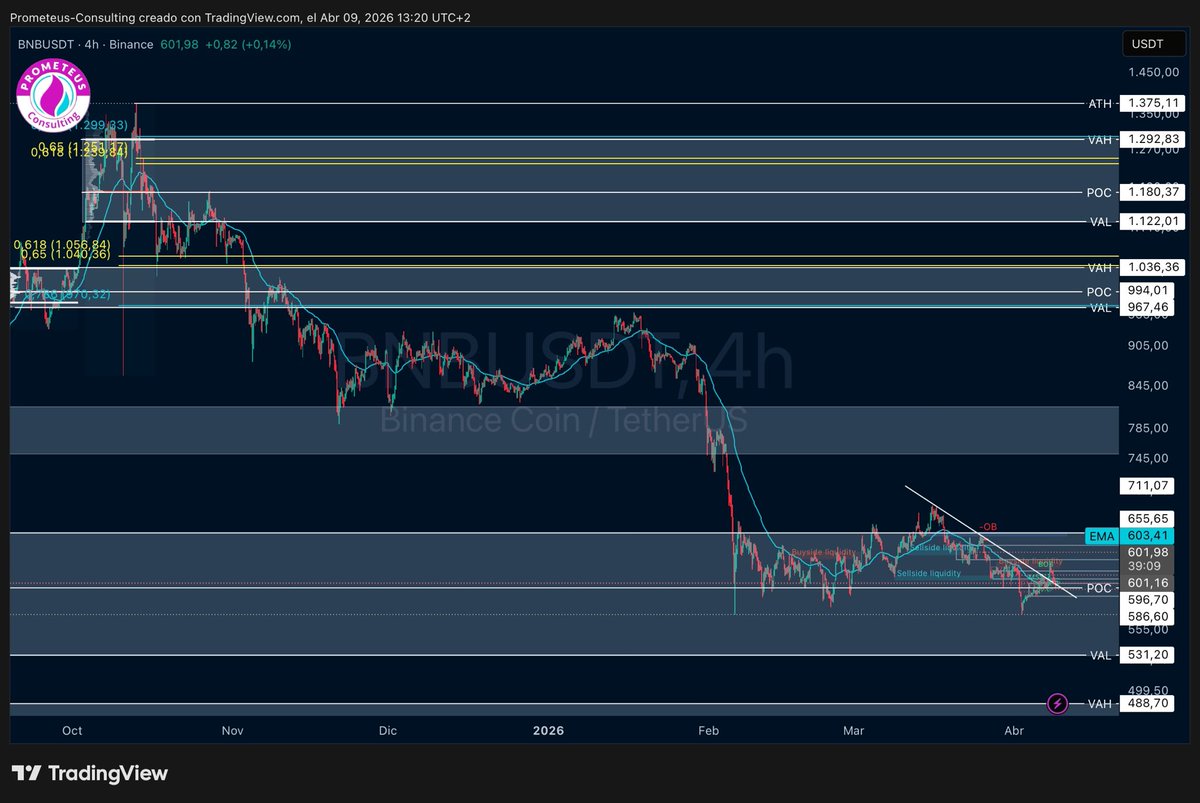Image resolution: width=1200 pixels, height=803 pixels.
Task: Click the TradingView logo at bottom left
Action: (90, 773)
